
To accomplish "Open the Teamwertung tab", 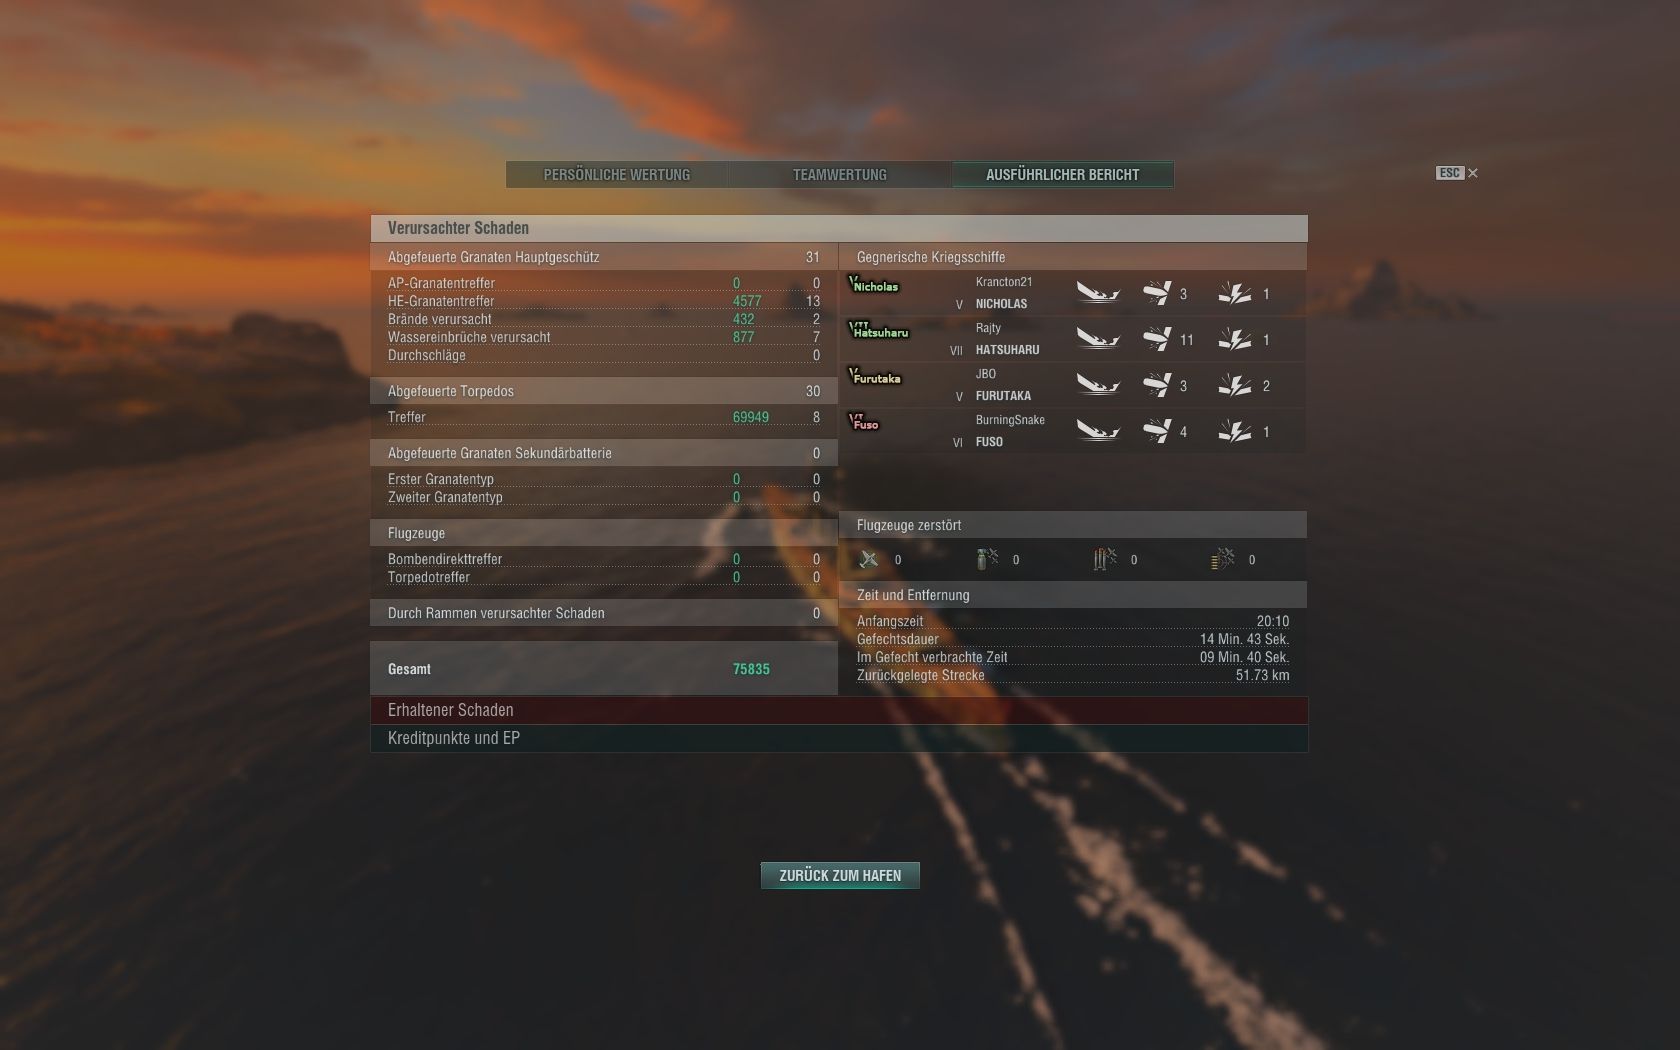I will pyautogui.click(x=840, y=174).
